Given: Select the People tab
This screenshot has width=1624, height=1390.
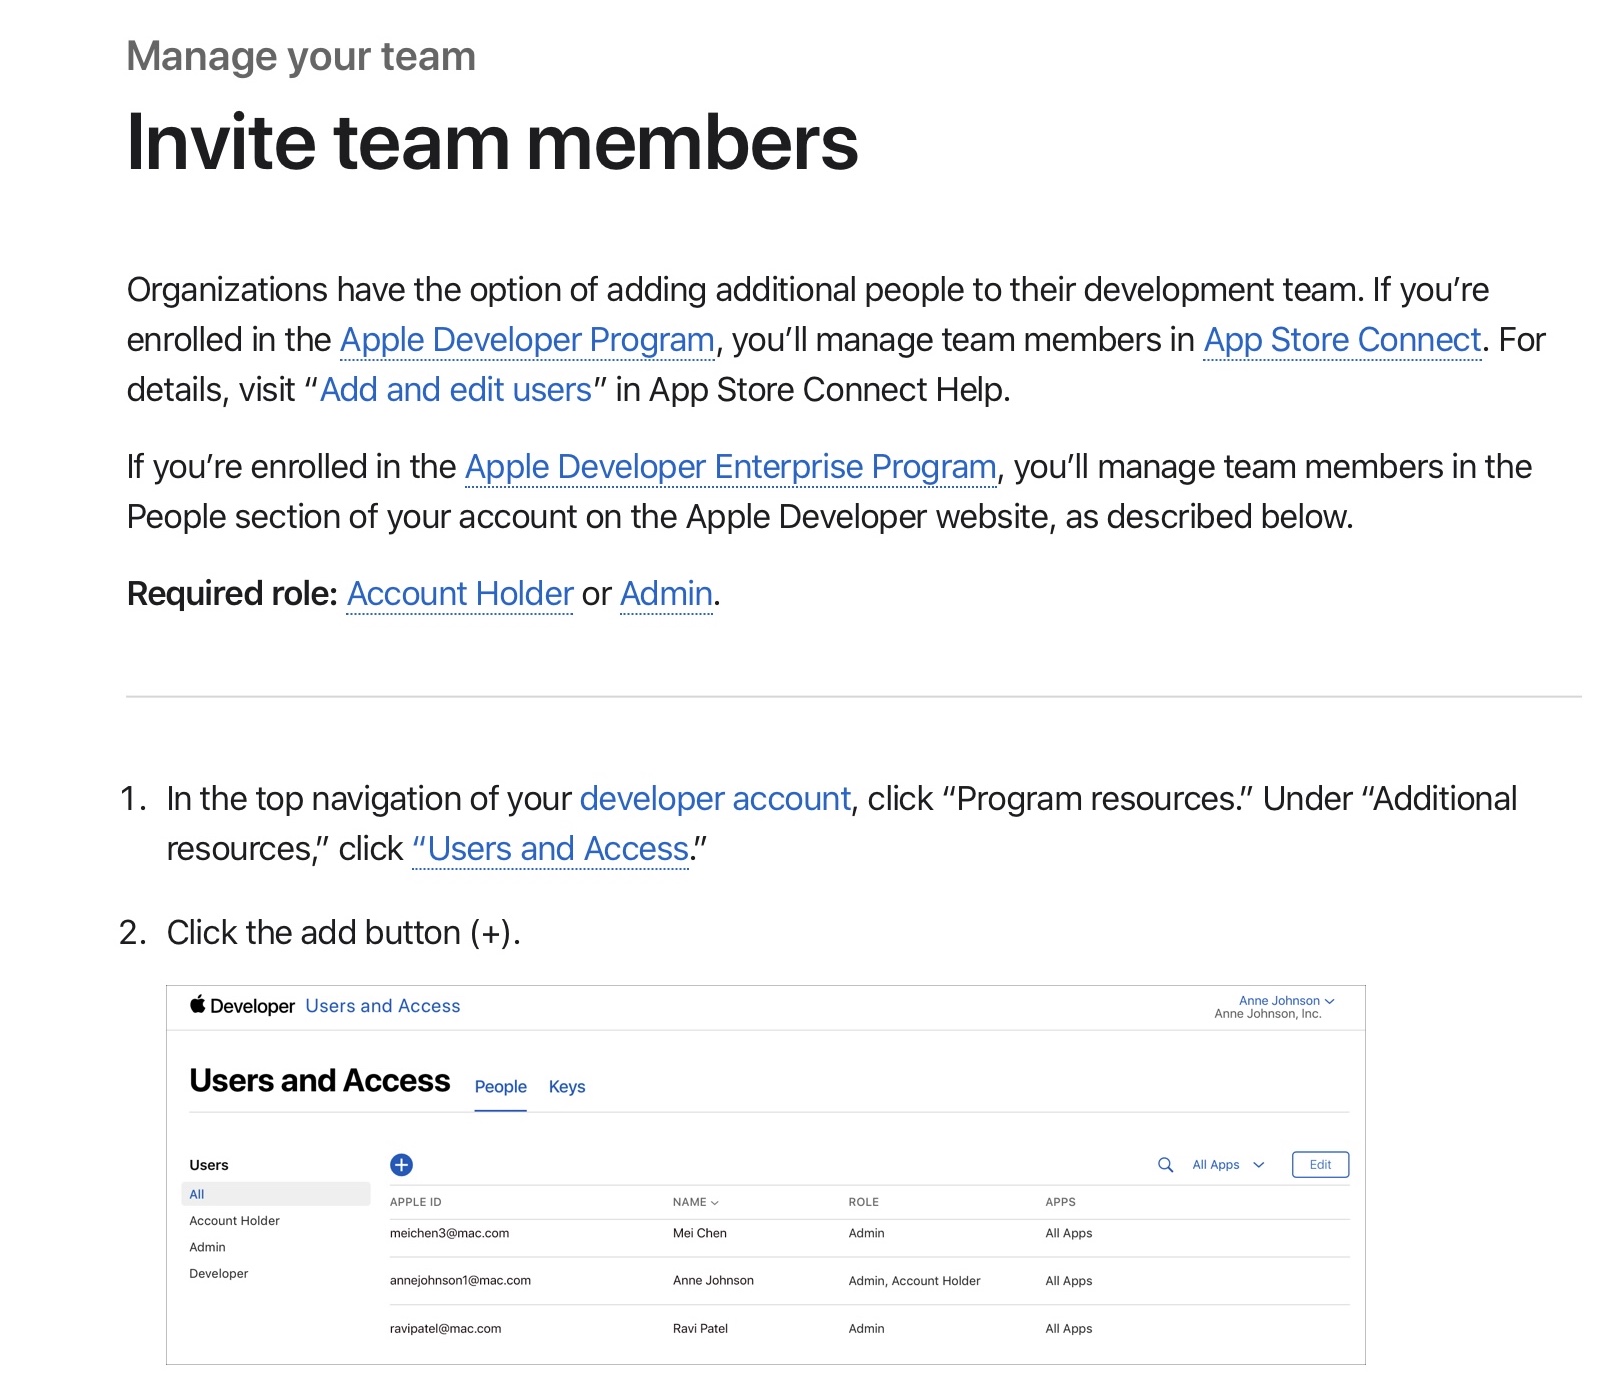Looking at the screenshot, I should click(x=500, y=1087).
